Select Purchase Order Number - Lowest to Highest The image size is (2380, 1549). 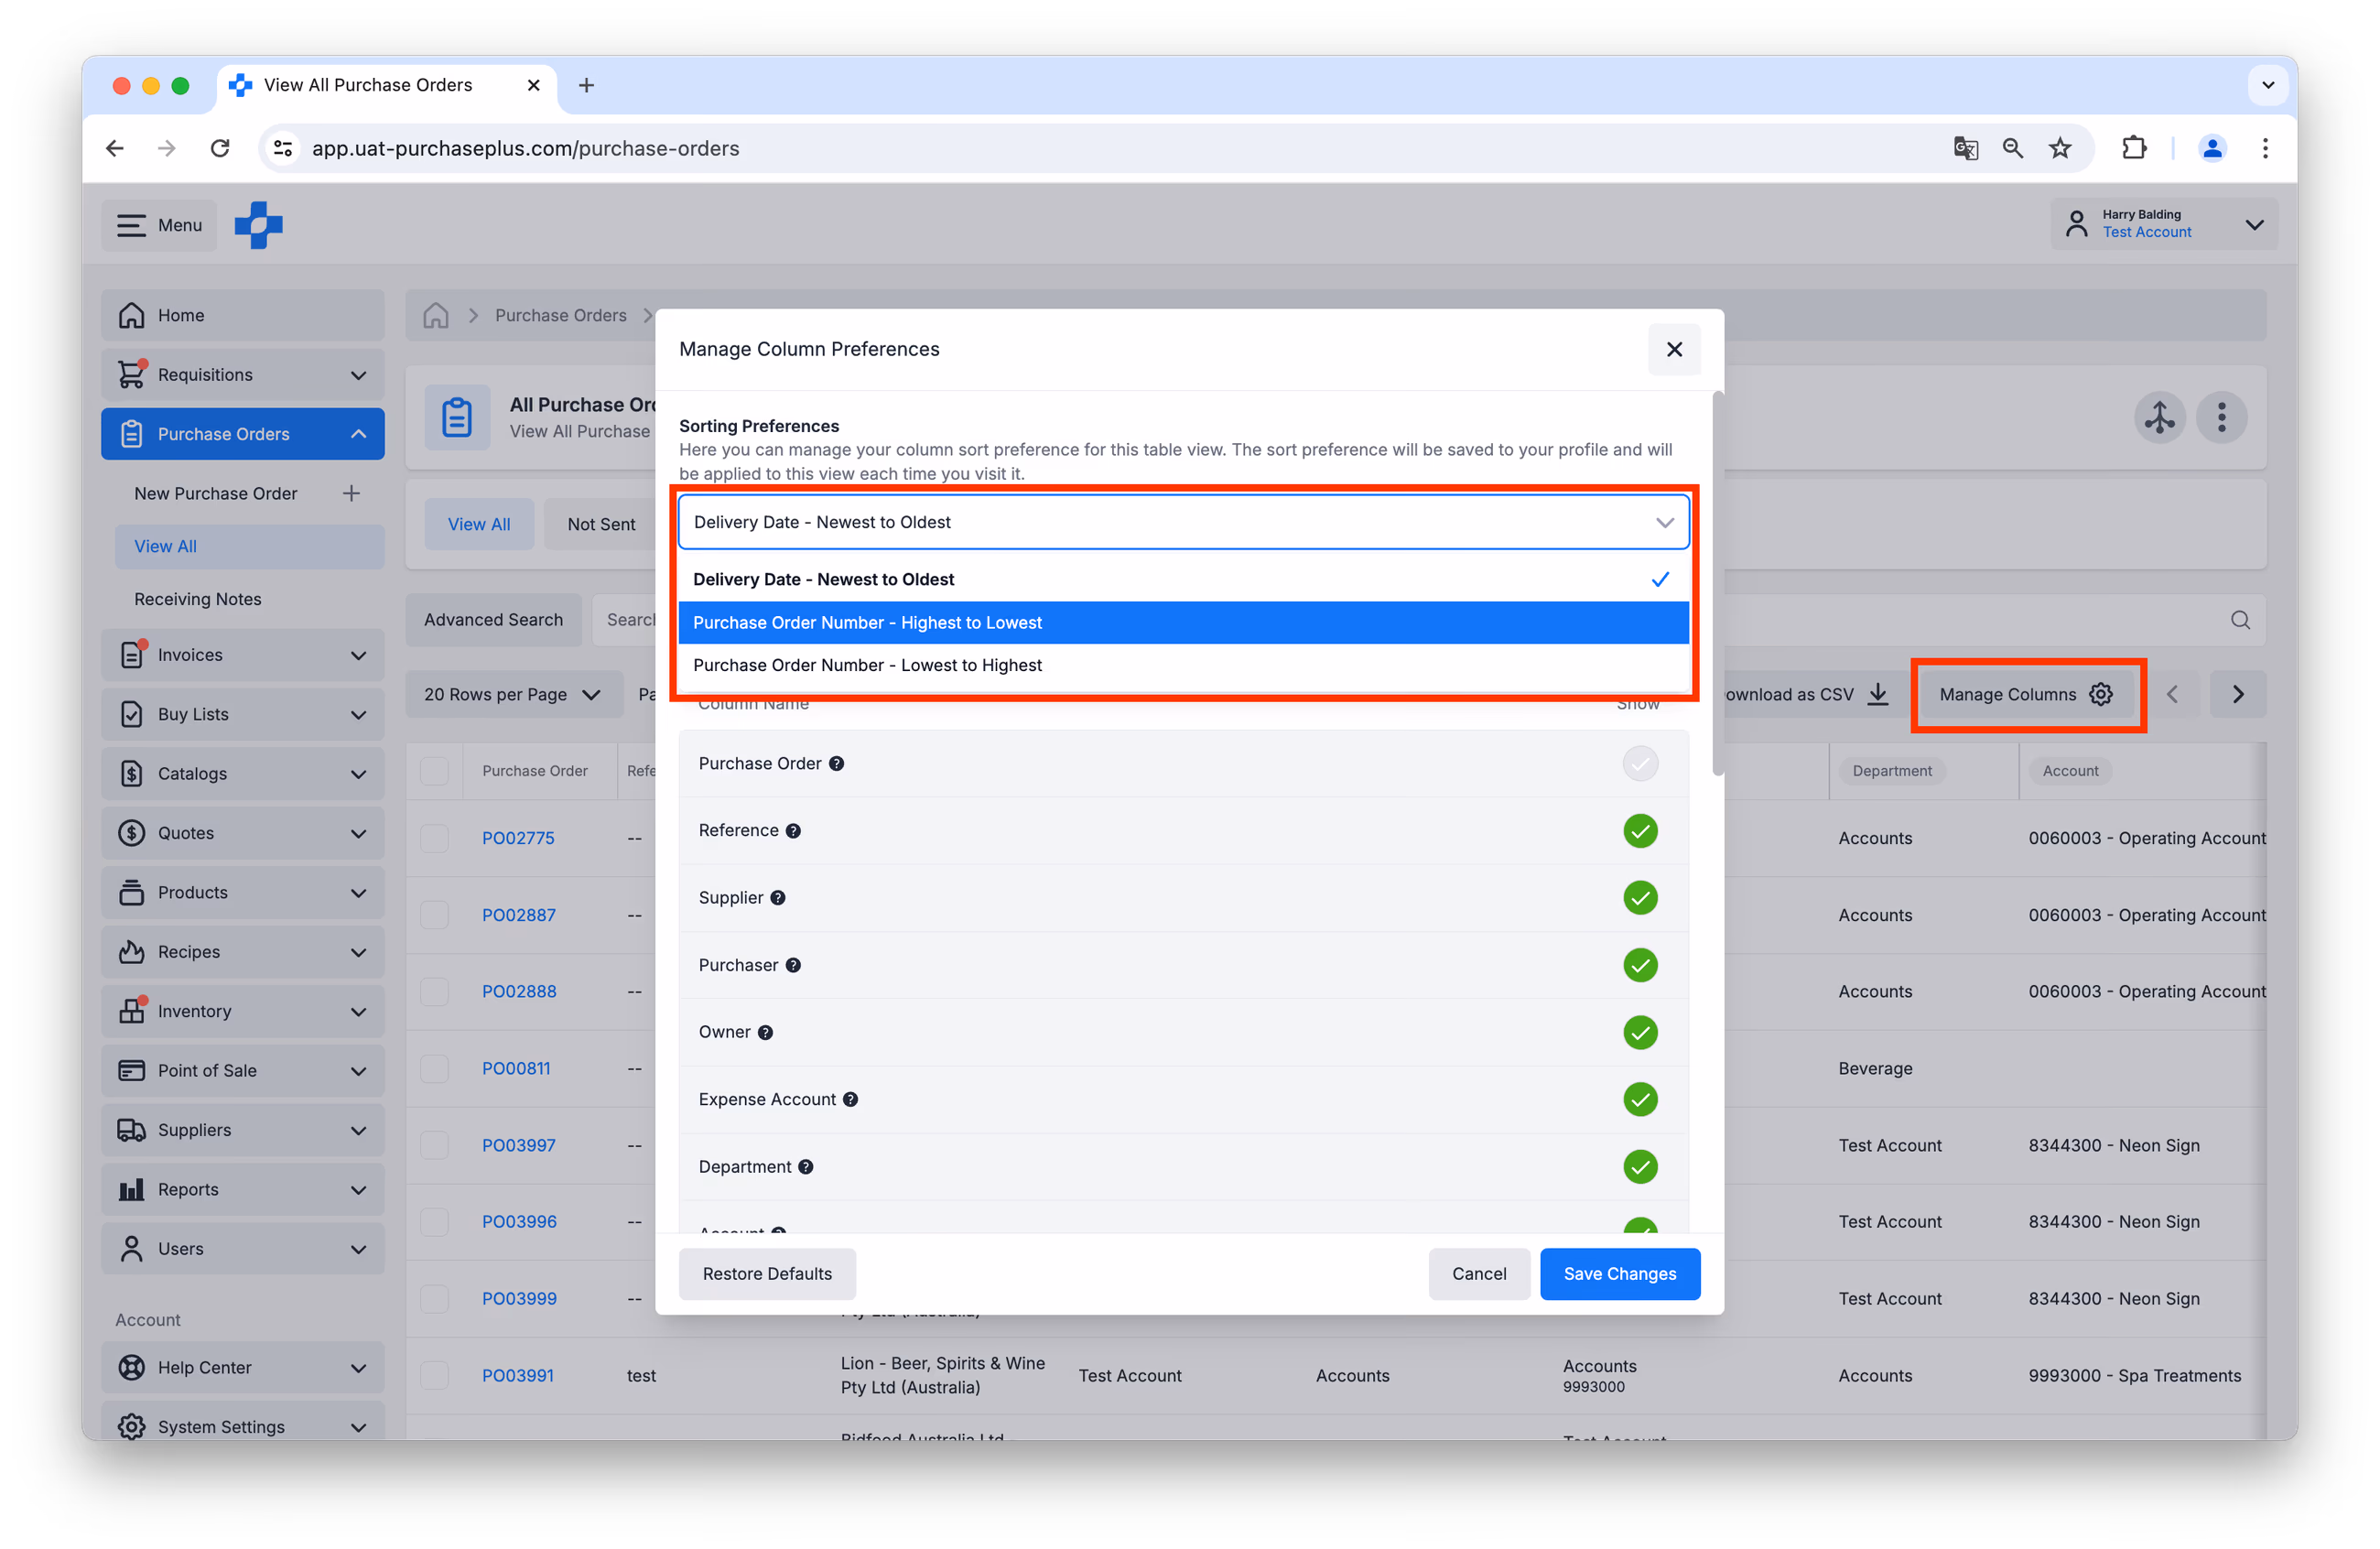coord(1183,665)
